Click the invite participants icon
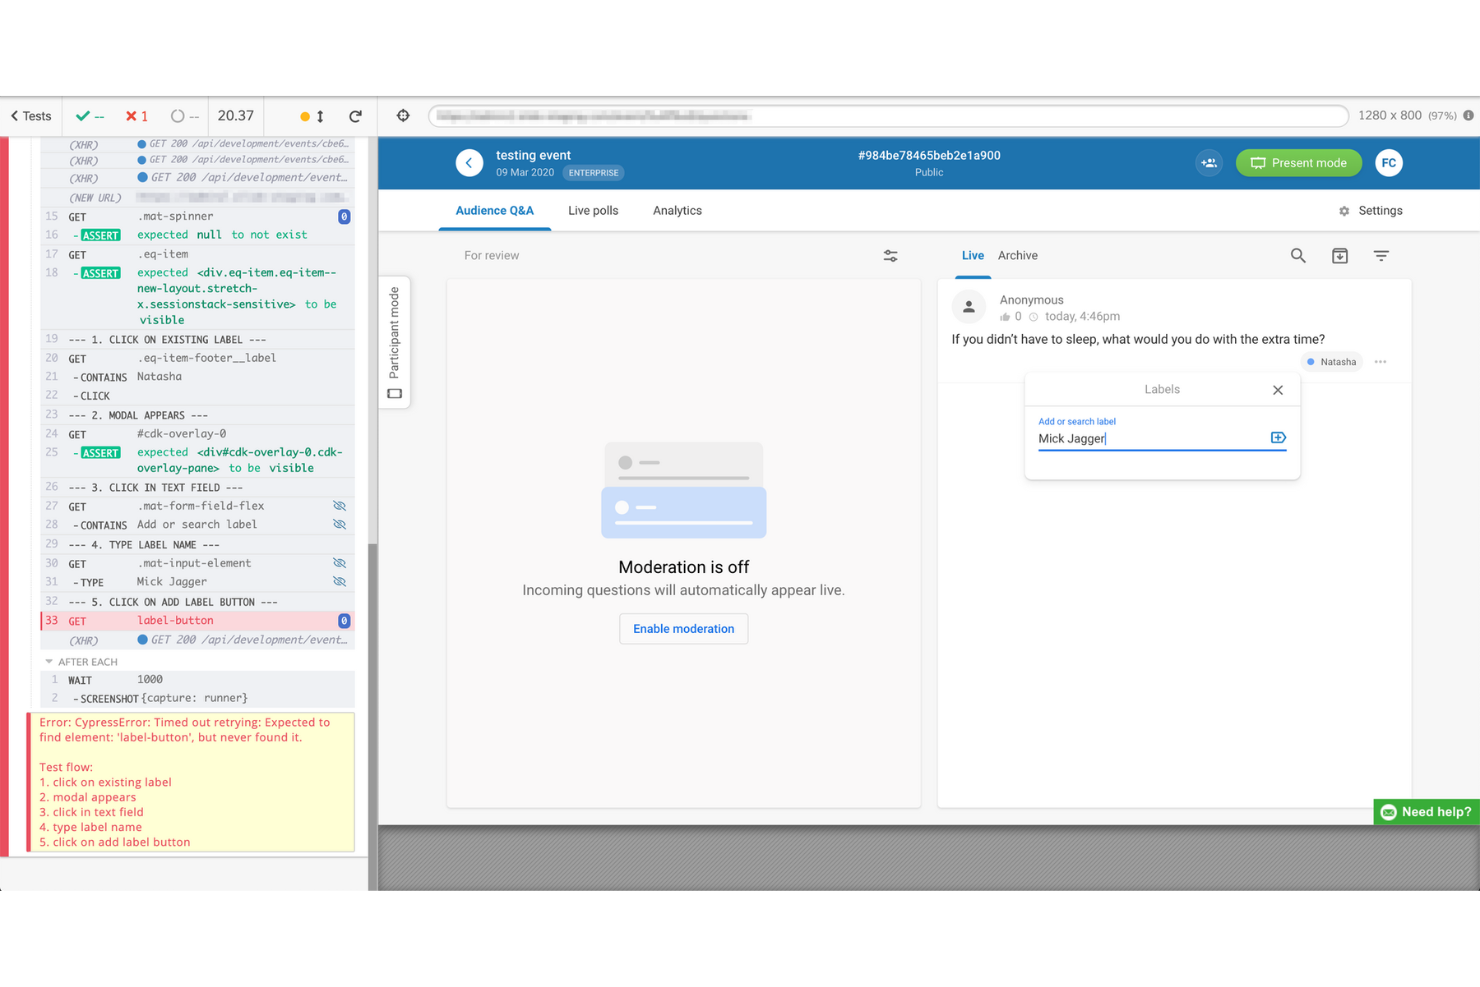The width and height of the screenshot is (1480, 987). [1208, 162]
